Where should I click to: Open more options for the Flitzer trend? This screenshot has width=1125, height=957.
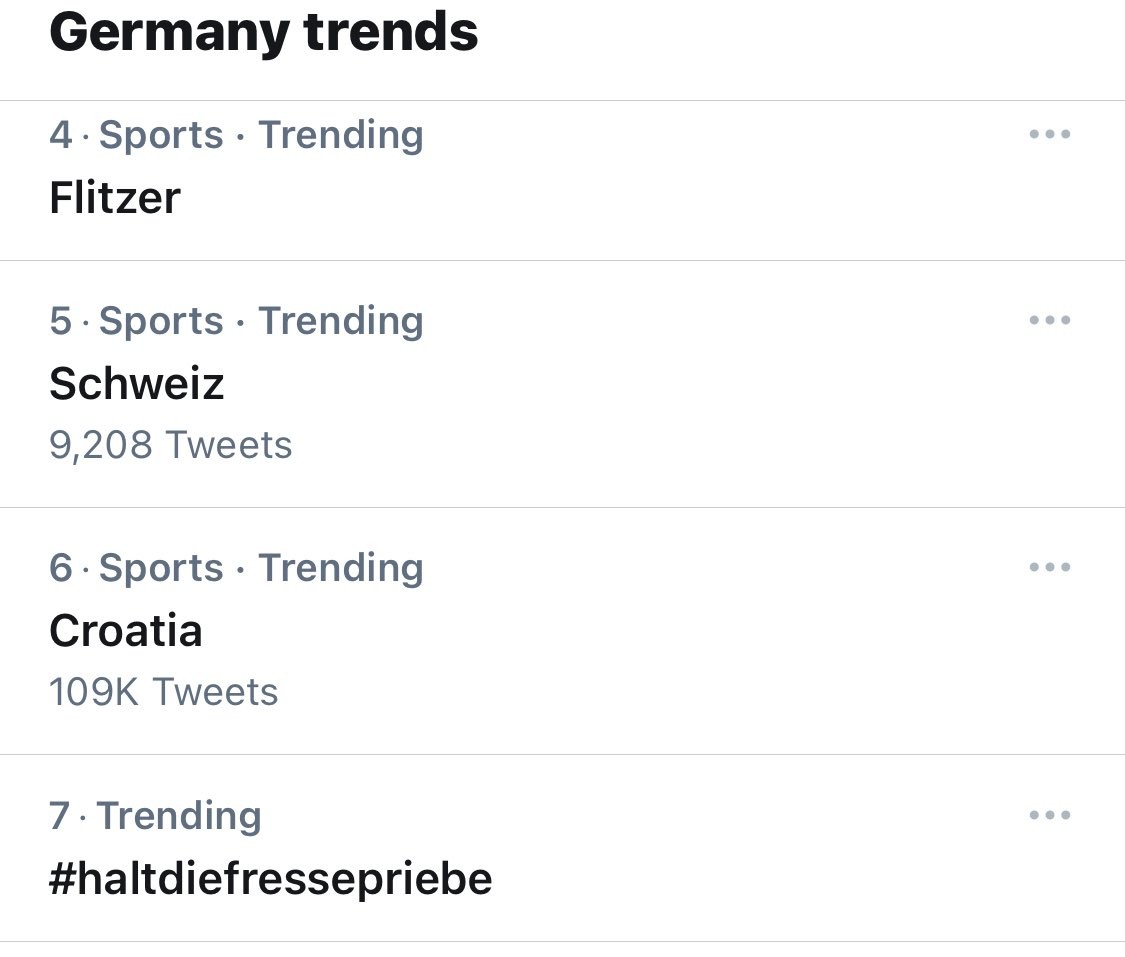coord(1049,135)
